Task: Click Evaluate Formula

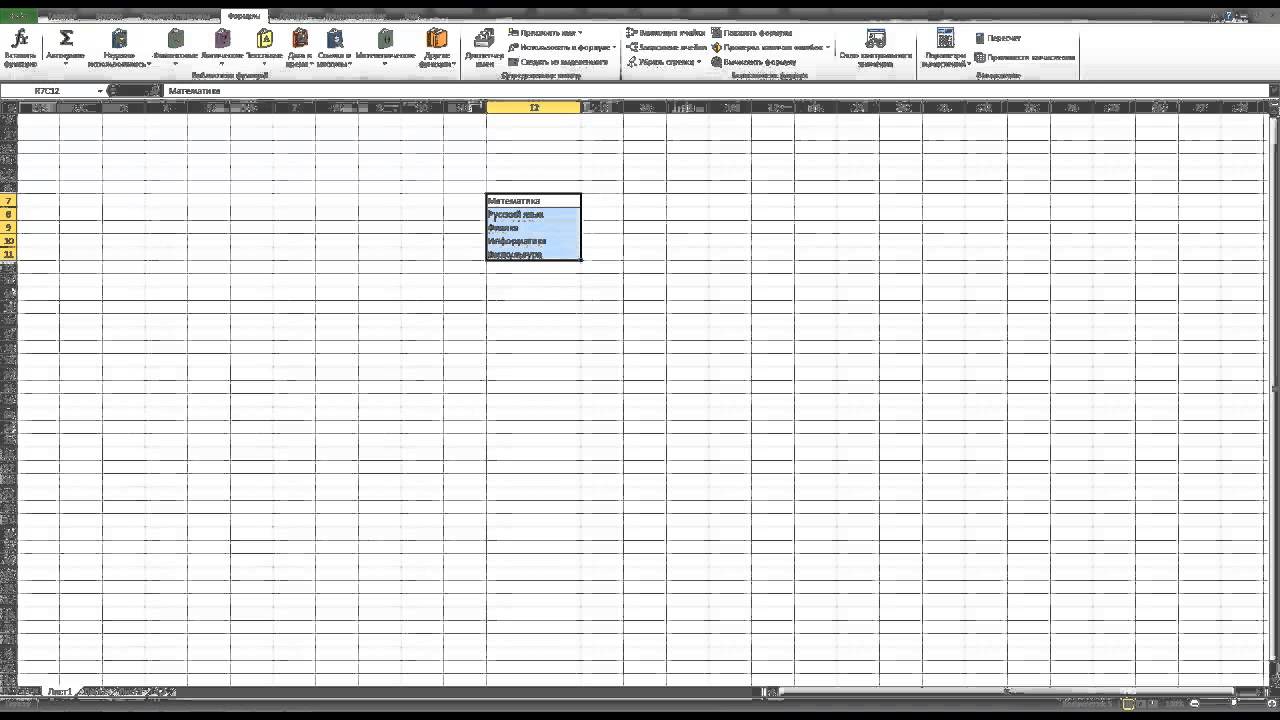Action: pos(753,62)
